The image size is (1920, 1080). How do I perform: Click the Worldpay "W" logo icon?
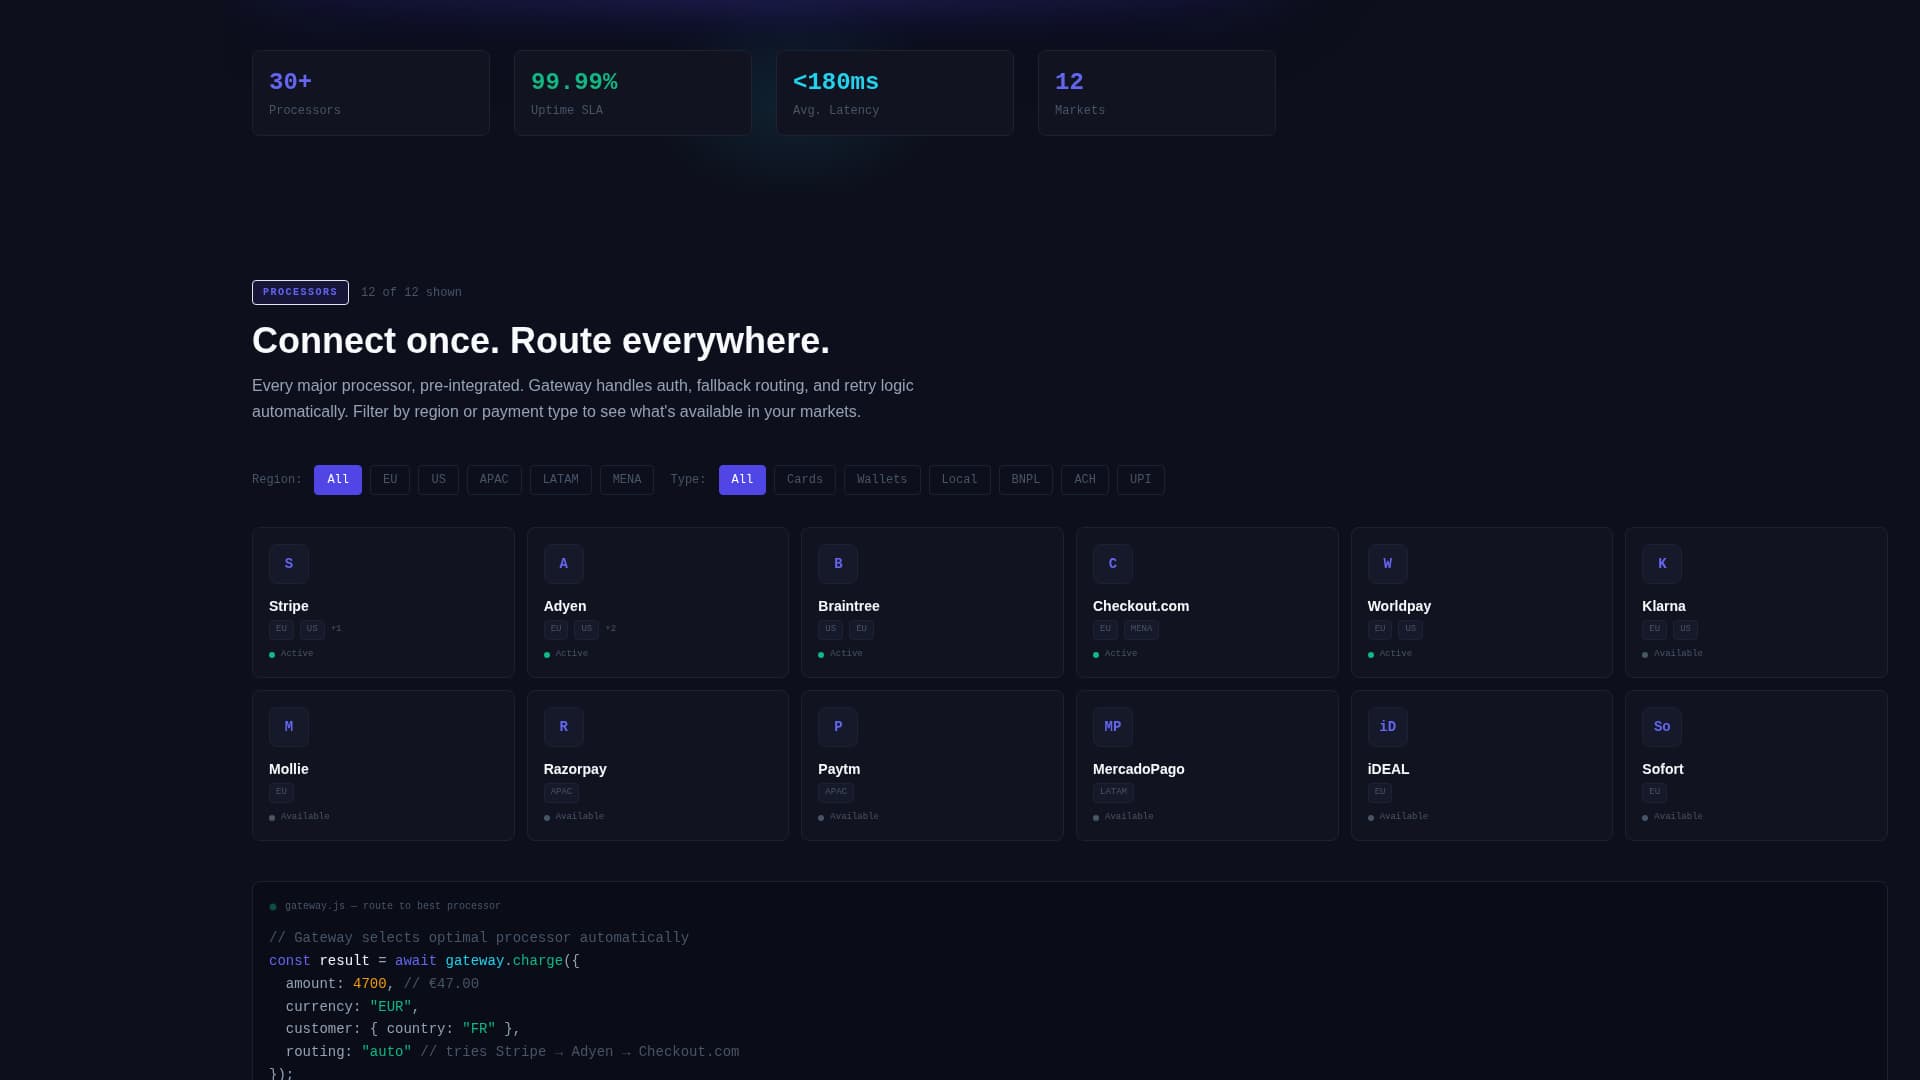[1387, 564]
